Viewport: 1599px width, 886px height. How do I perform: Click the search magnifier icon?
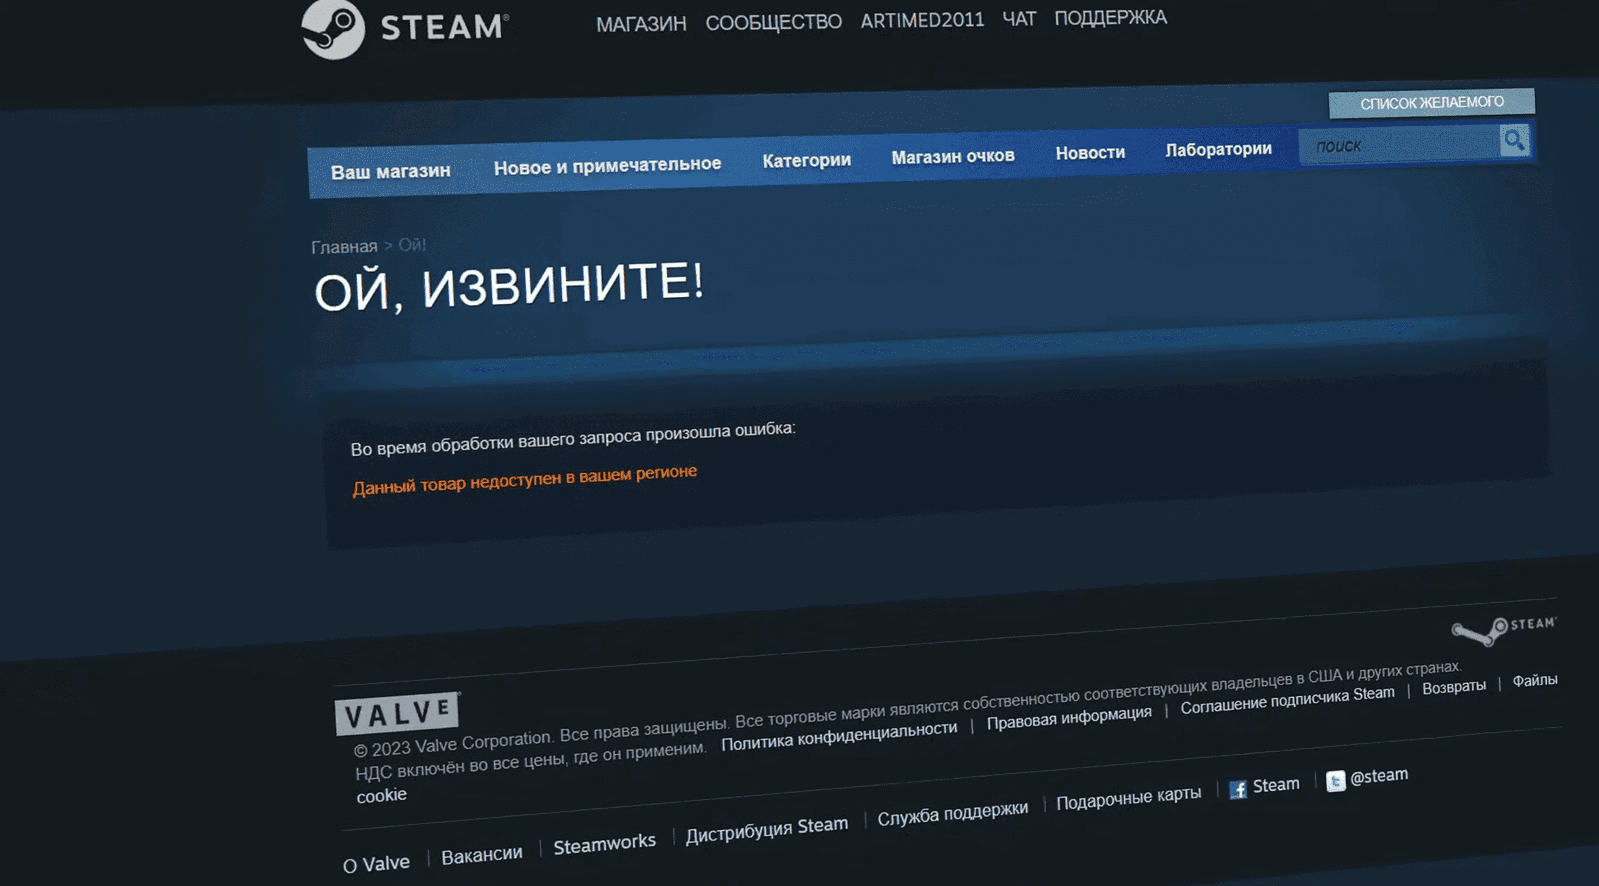(x=1514, y=140)
